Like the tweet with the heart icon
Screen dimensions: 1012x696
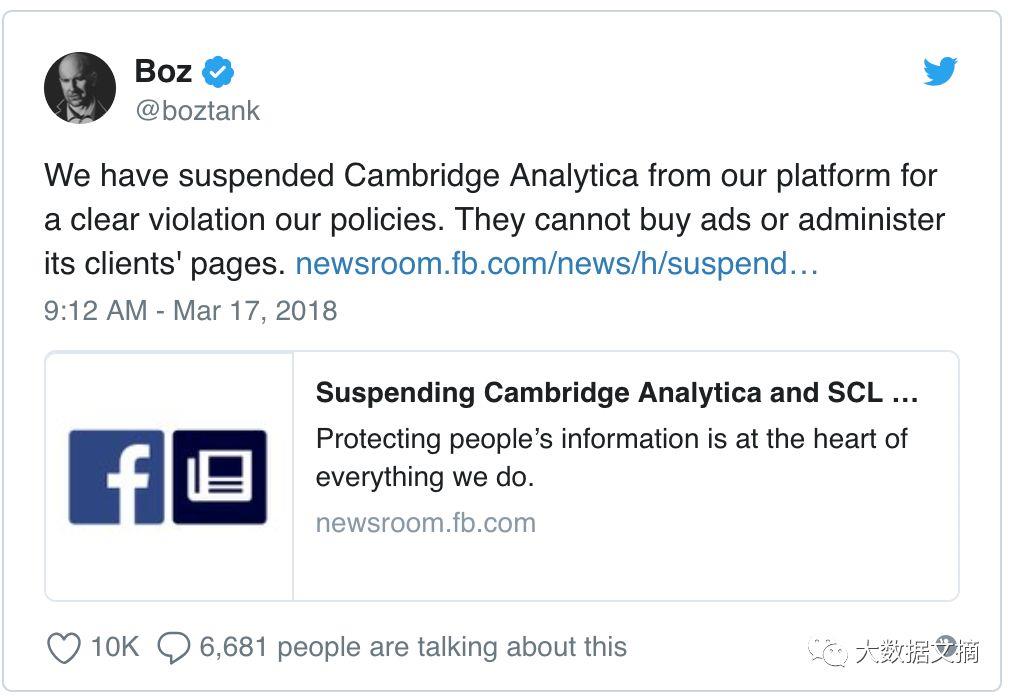64,649
